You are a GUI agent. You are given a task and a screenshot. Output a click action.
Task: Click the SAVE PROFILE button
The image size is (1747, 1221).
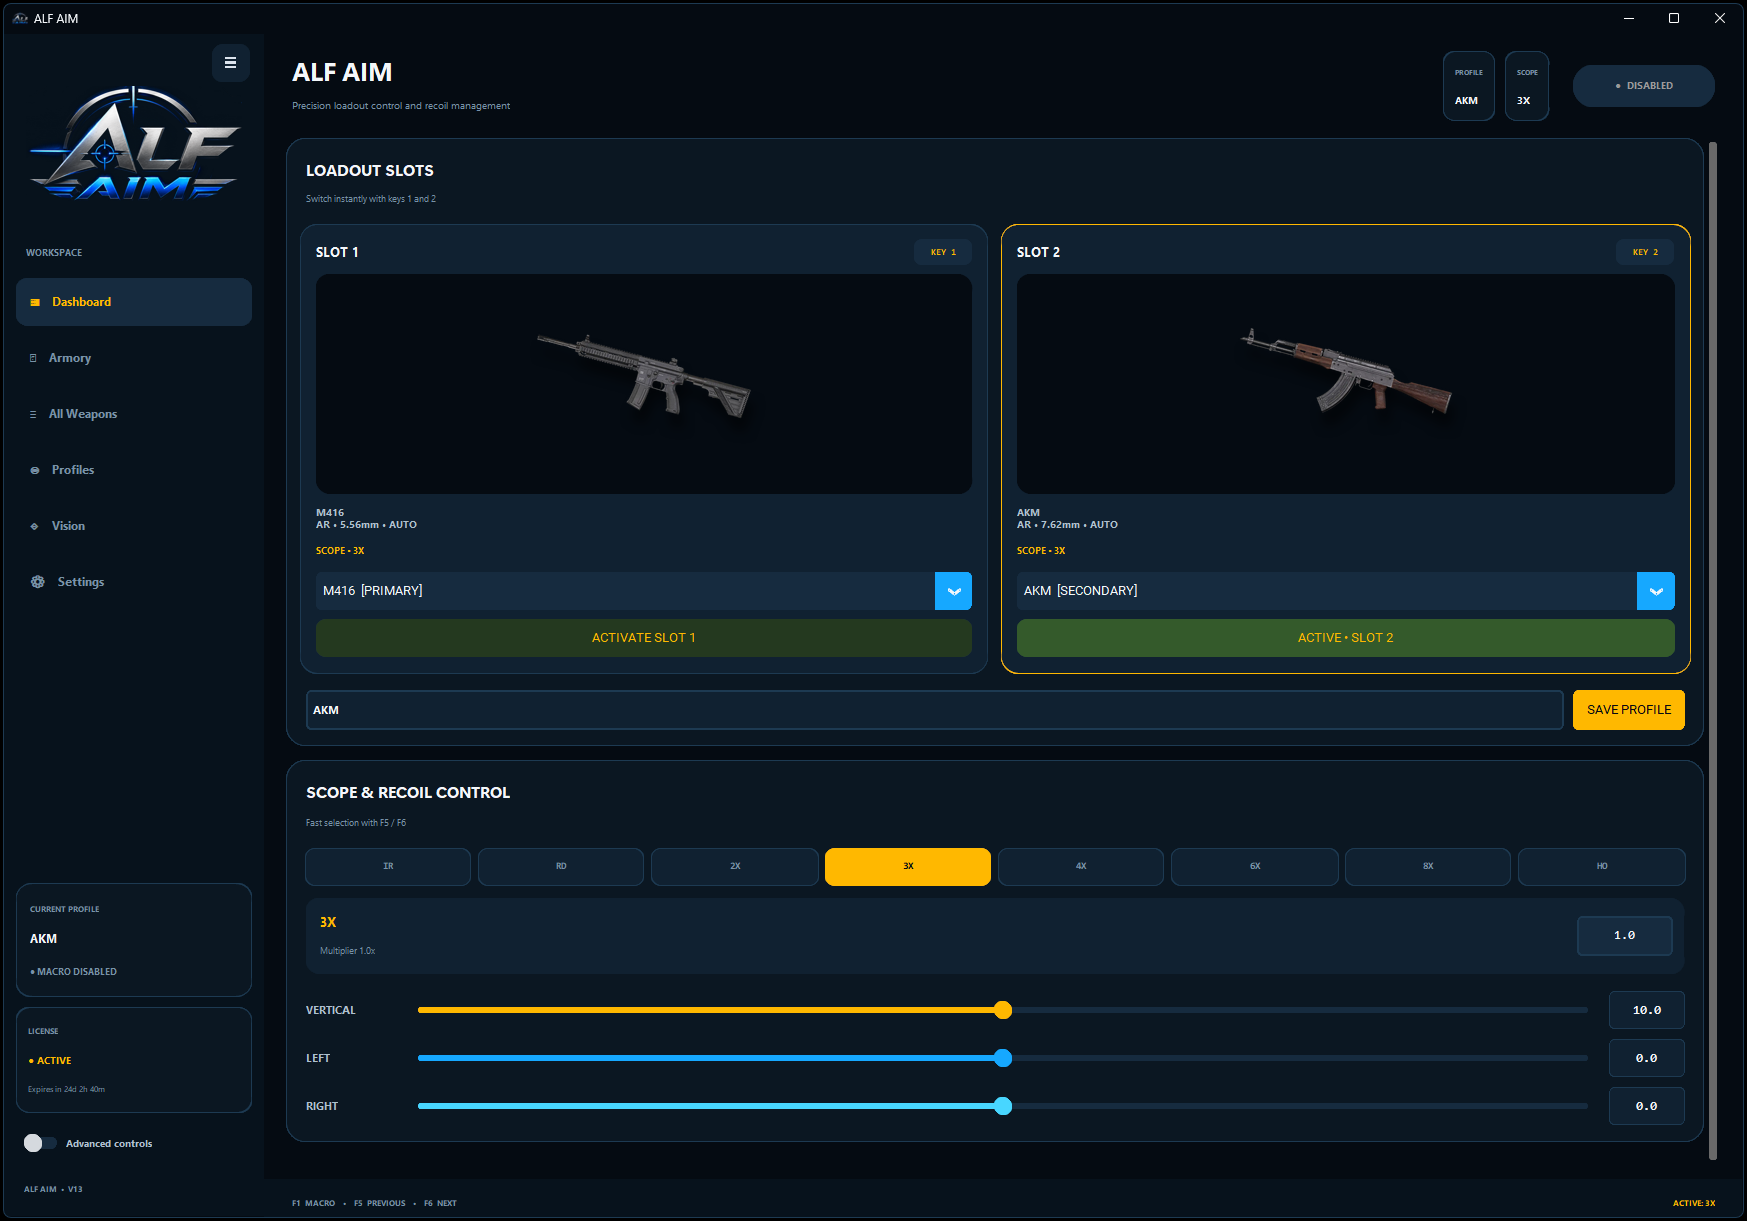(1629, 710)
